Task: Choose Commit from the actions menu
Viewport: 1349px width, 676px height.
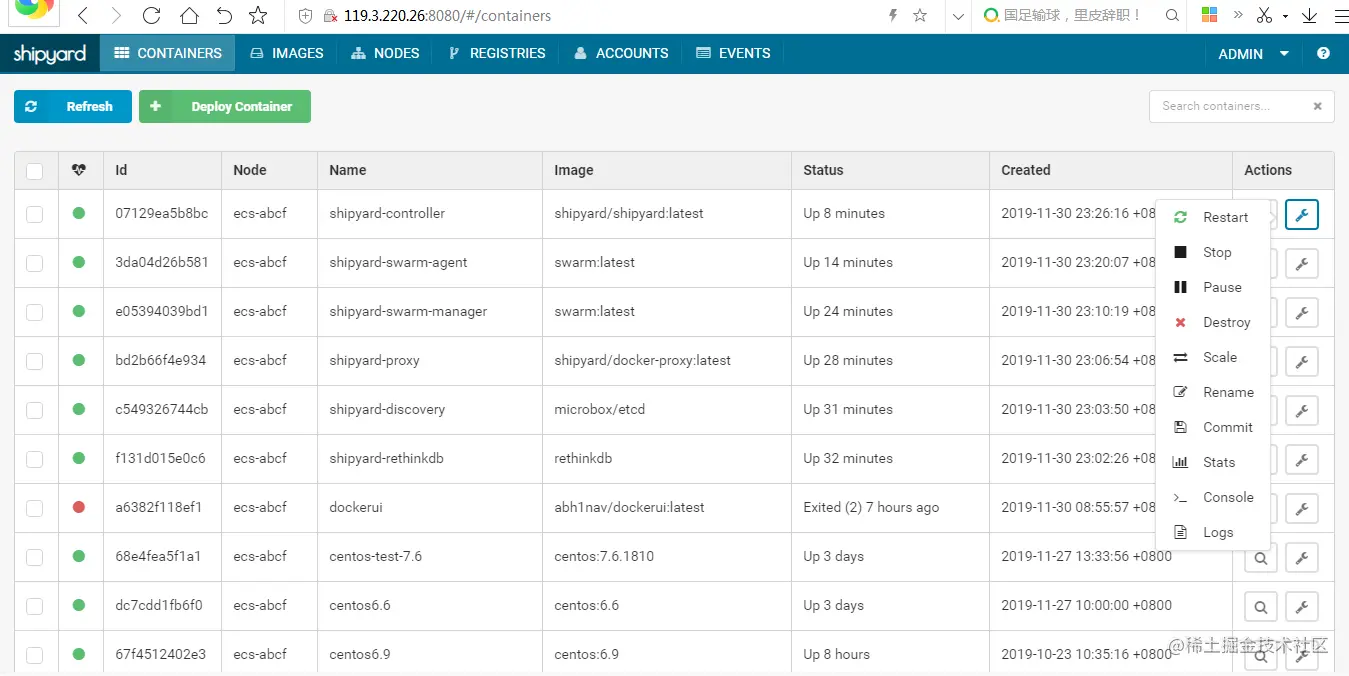Action: (x=1212, y=427)
